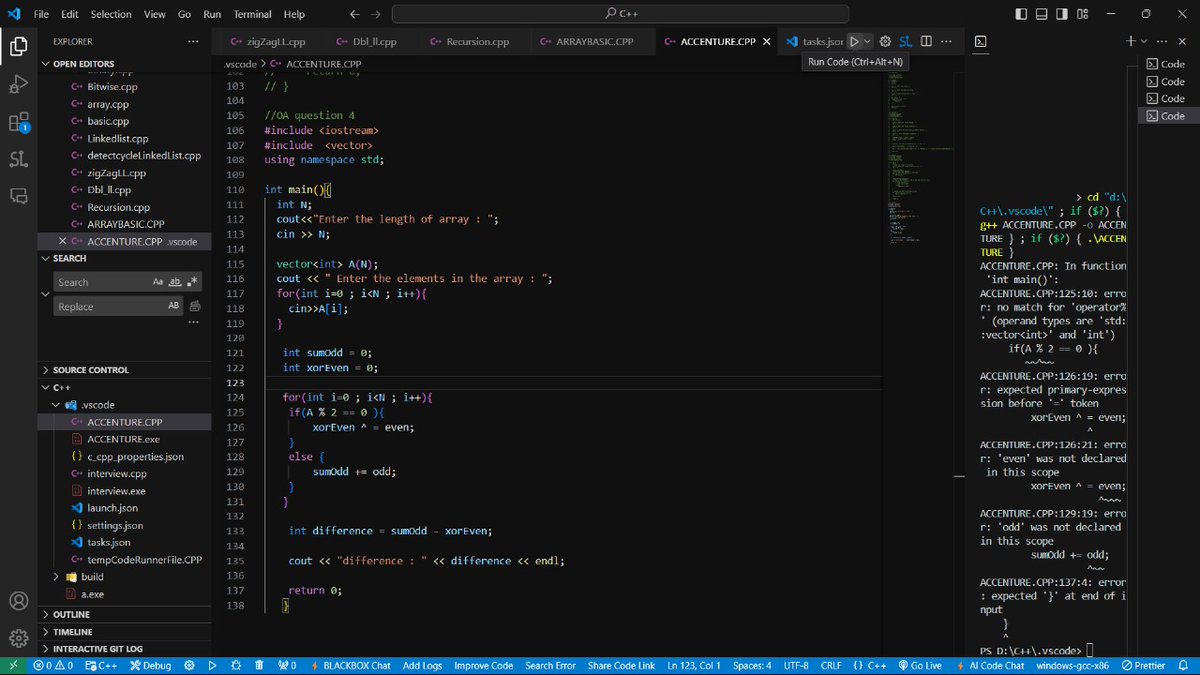Open the Extensions view with badge
1200x675 pixels.
tap(18, 122)
